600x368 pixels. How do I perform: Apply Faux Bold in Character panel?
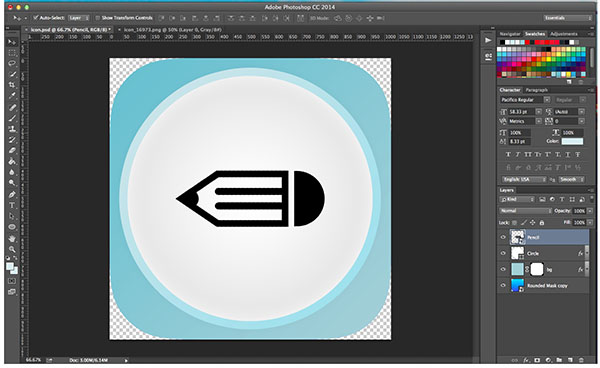pos(508,155)
